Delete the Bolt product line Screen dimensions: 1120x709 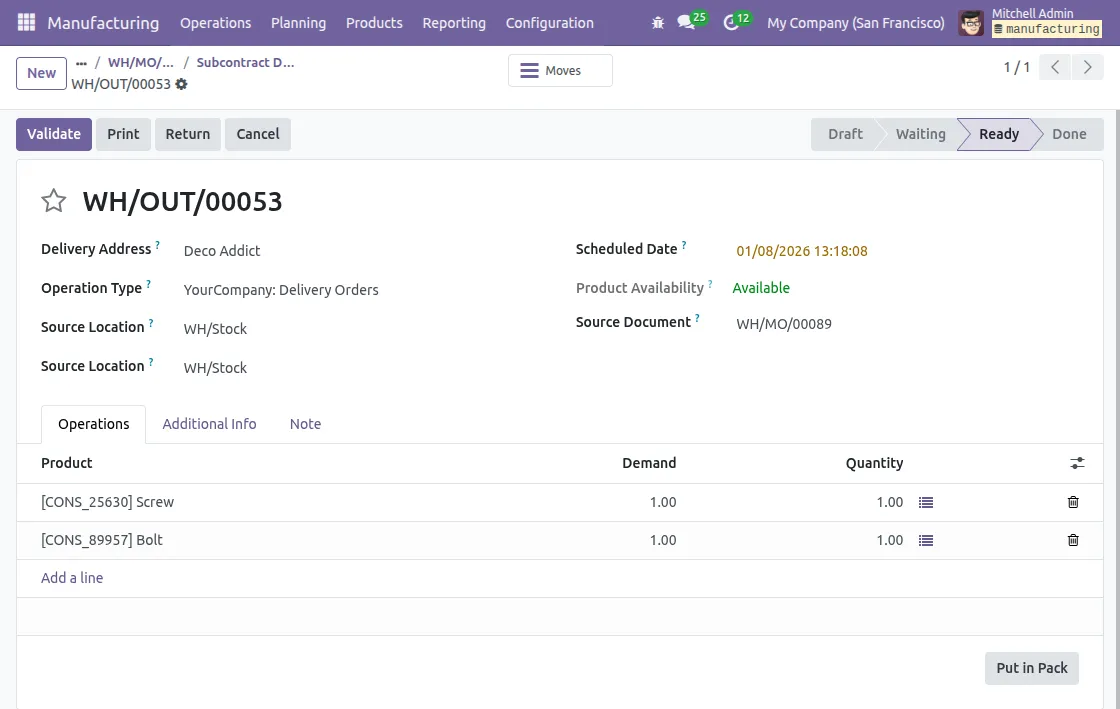click(1073, 540)
